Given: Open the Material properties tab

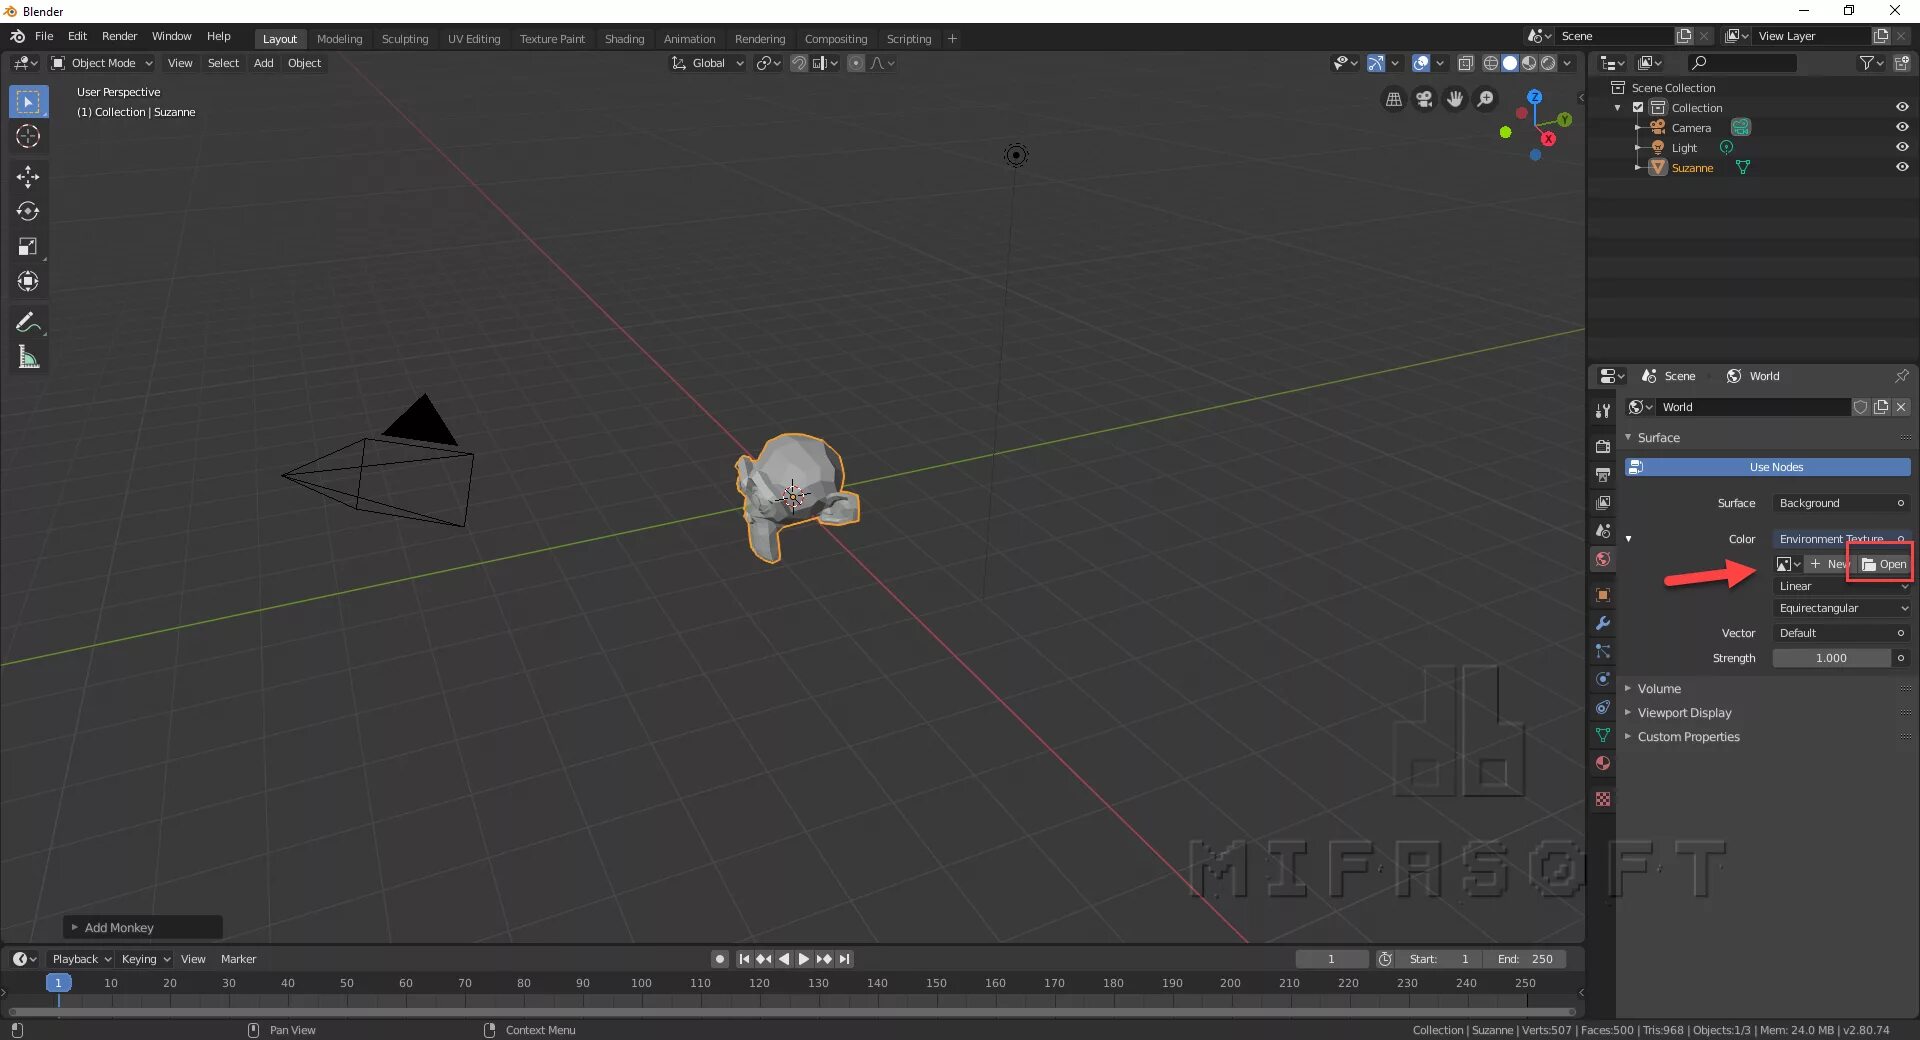Looking at the screenshot, I should (1603, 763).
